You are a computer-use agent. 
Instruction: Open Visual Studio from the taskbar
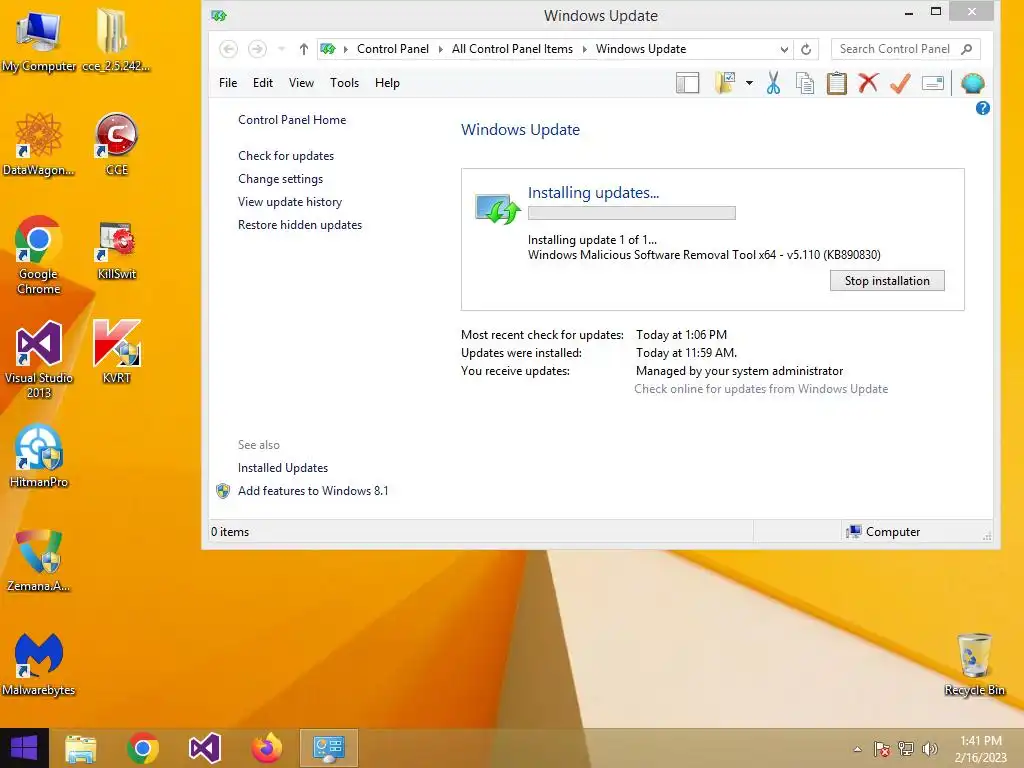coord(204,748)
